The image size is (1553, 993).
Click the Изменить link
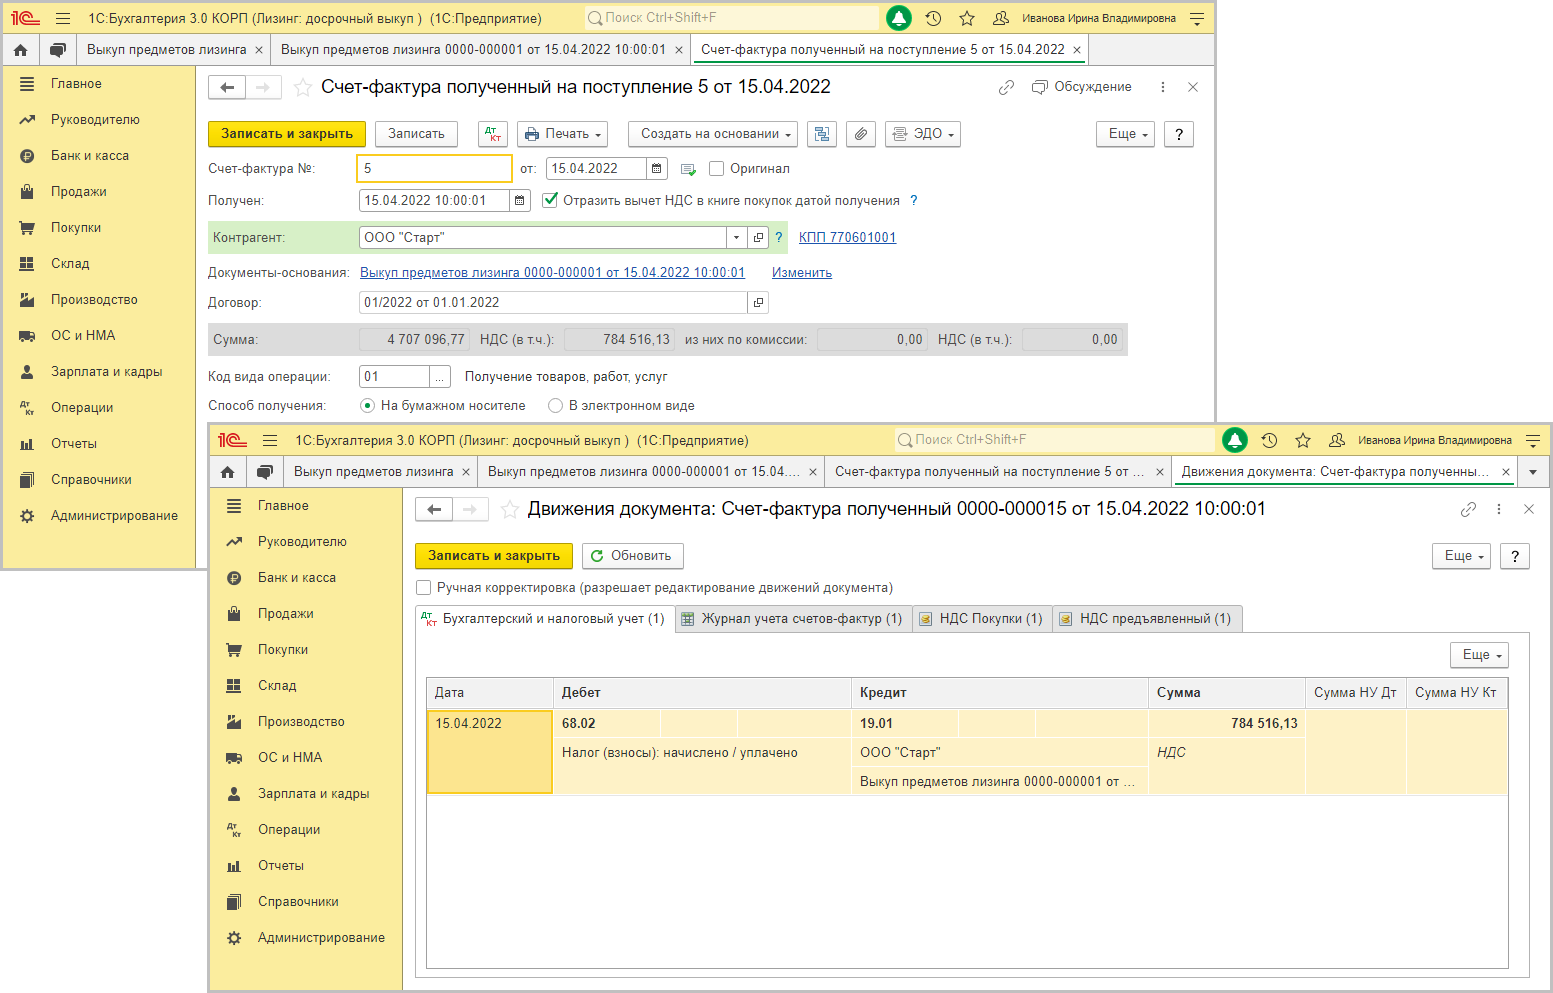pyautogui.click(x=802, y=273)
